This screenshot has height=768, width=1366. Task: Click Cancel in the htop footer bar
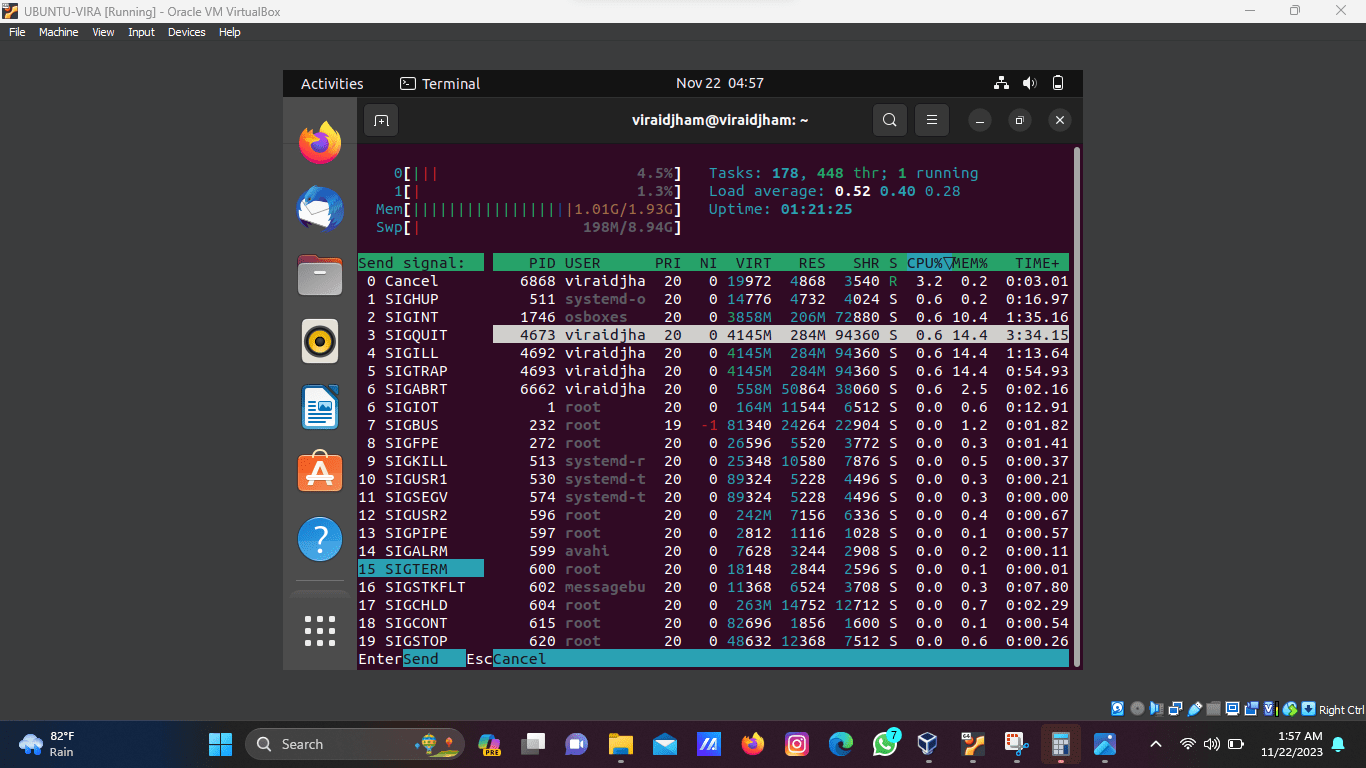(x=520, y=659)
